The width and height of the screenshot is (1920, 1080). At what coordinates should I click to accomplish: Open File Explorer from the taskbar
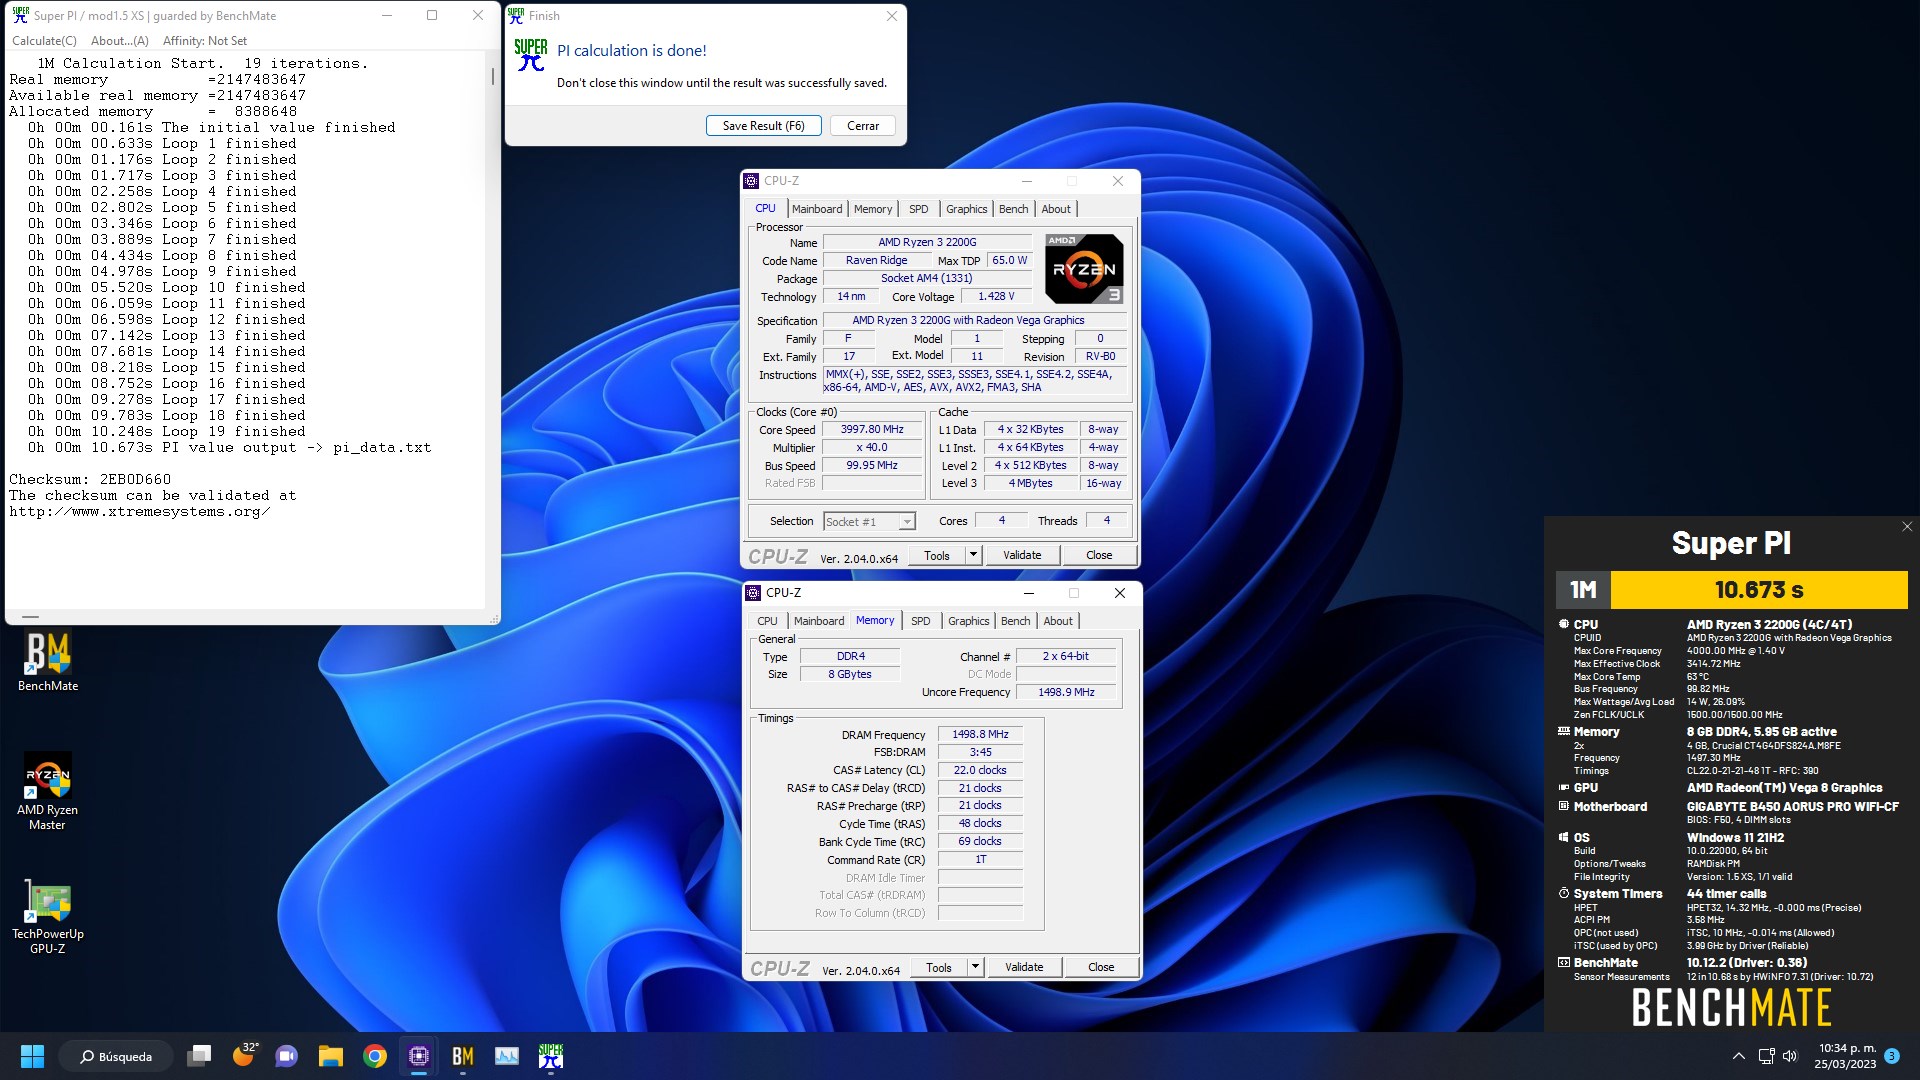[x=330, y=1056]
